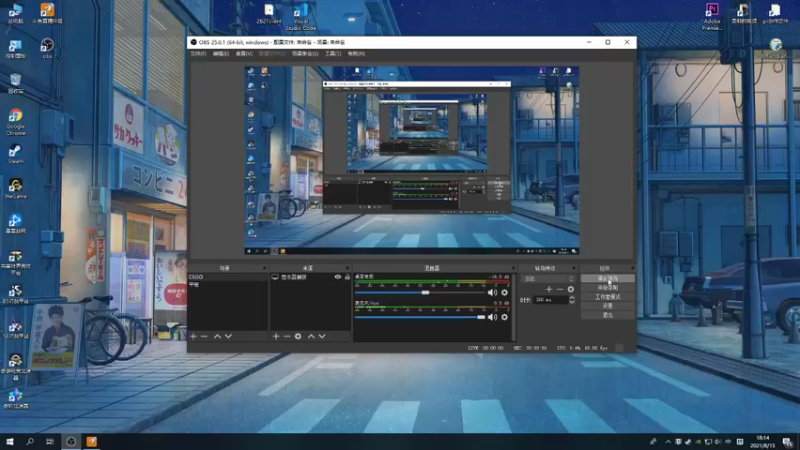Open the Edit menu in OBS
Screen dimensions: 800x450
click(220, 54)
